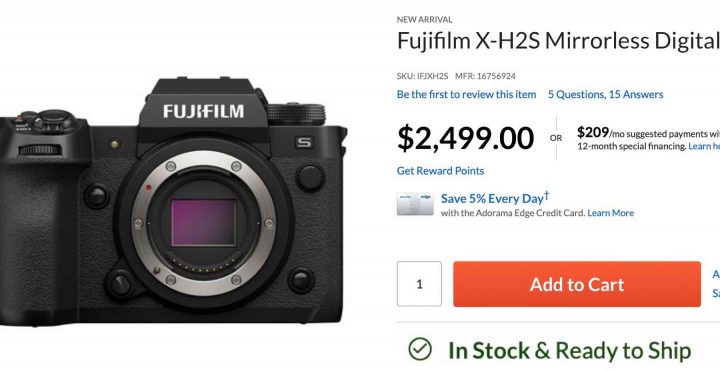Click the SKU IFJXH2S text
This screenshot has width=720, height=371.
coord(422,76)
